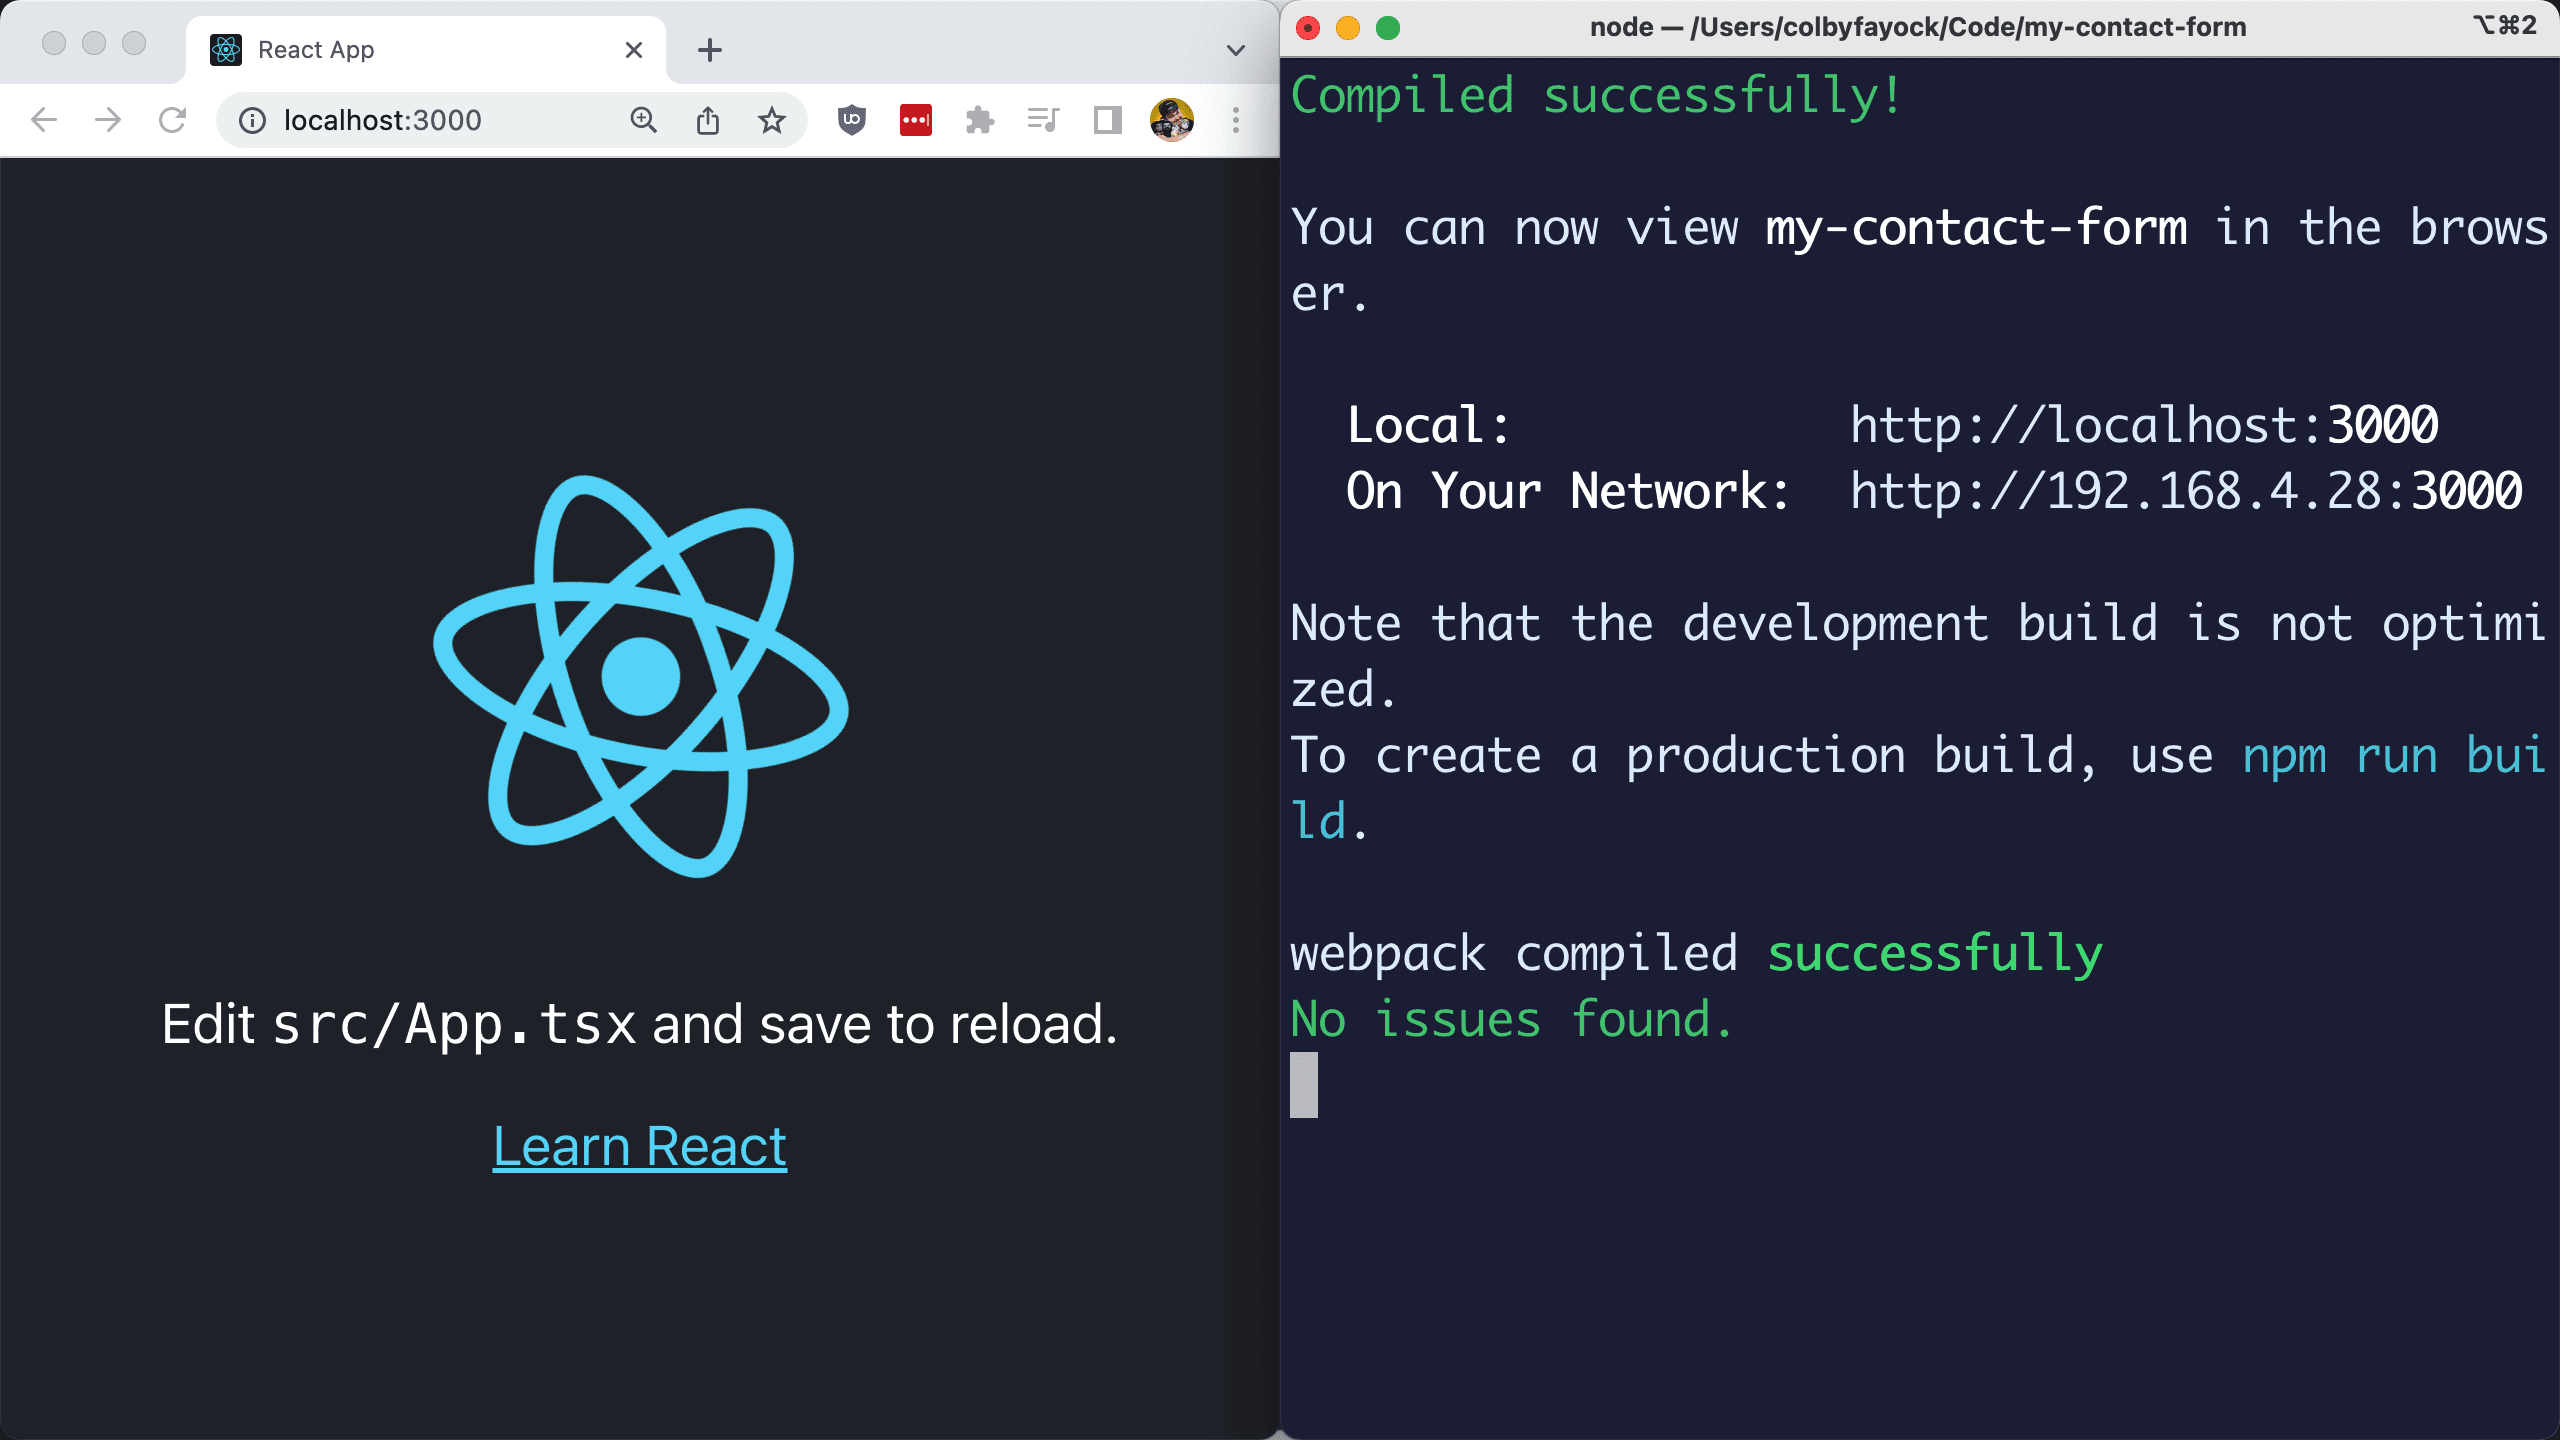Click the back navigation arrow

[44, 120]
